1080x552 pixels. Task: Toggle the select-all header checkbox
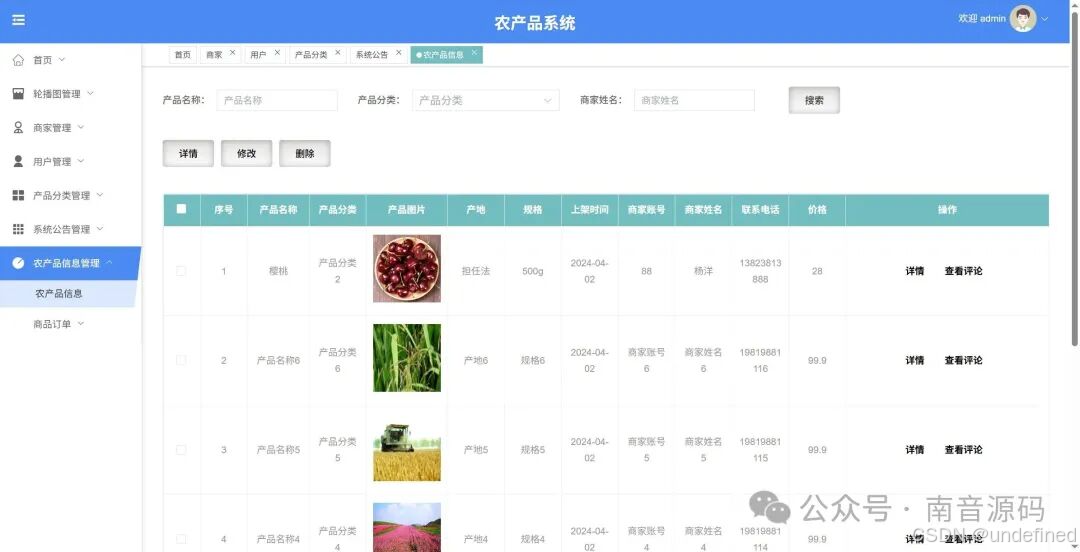coord(181,209)
